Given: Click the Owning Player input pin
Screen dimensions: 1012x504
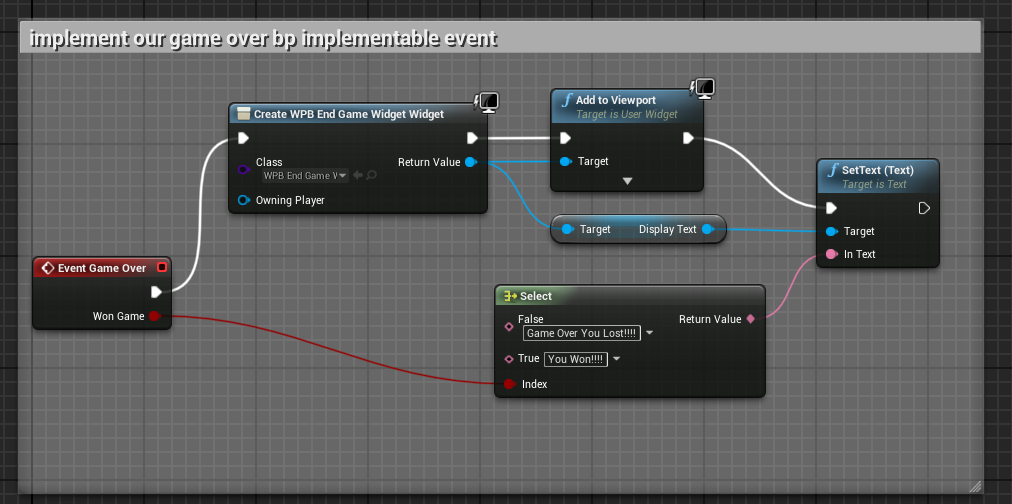Looking at the screenshot, I should (x=243, y=200).
